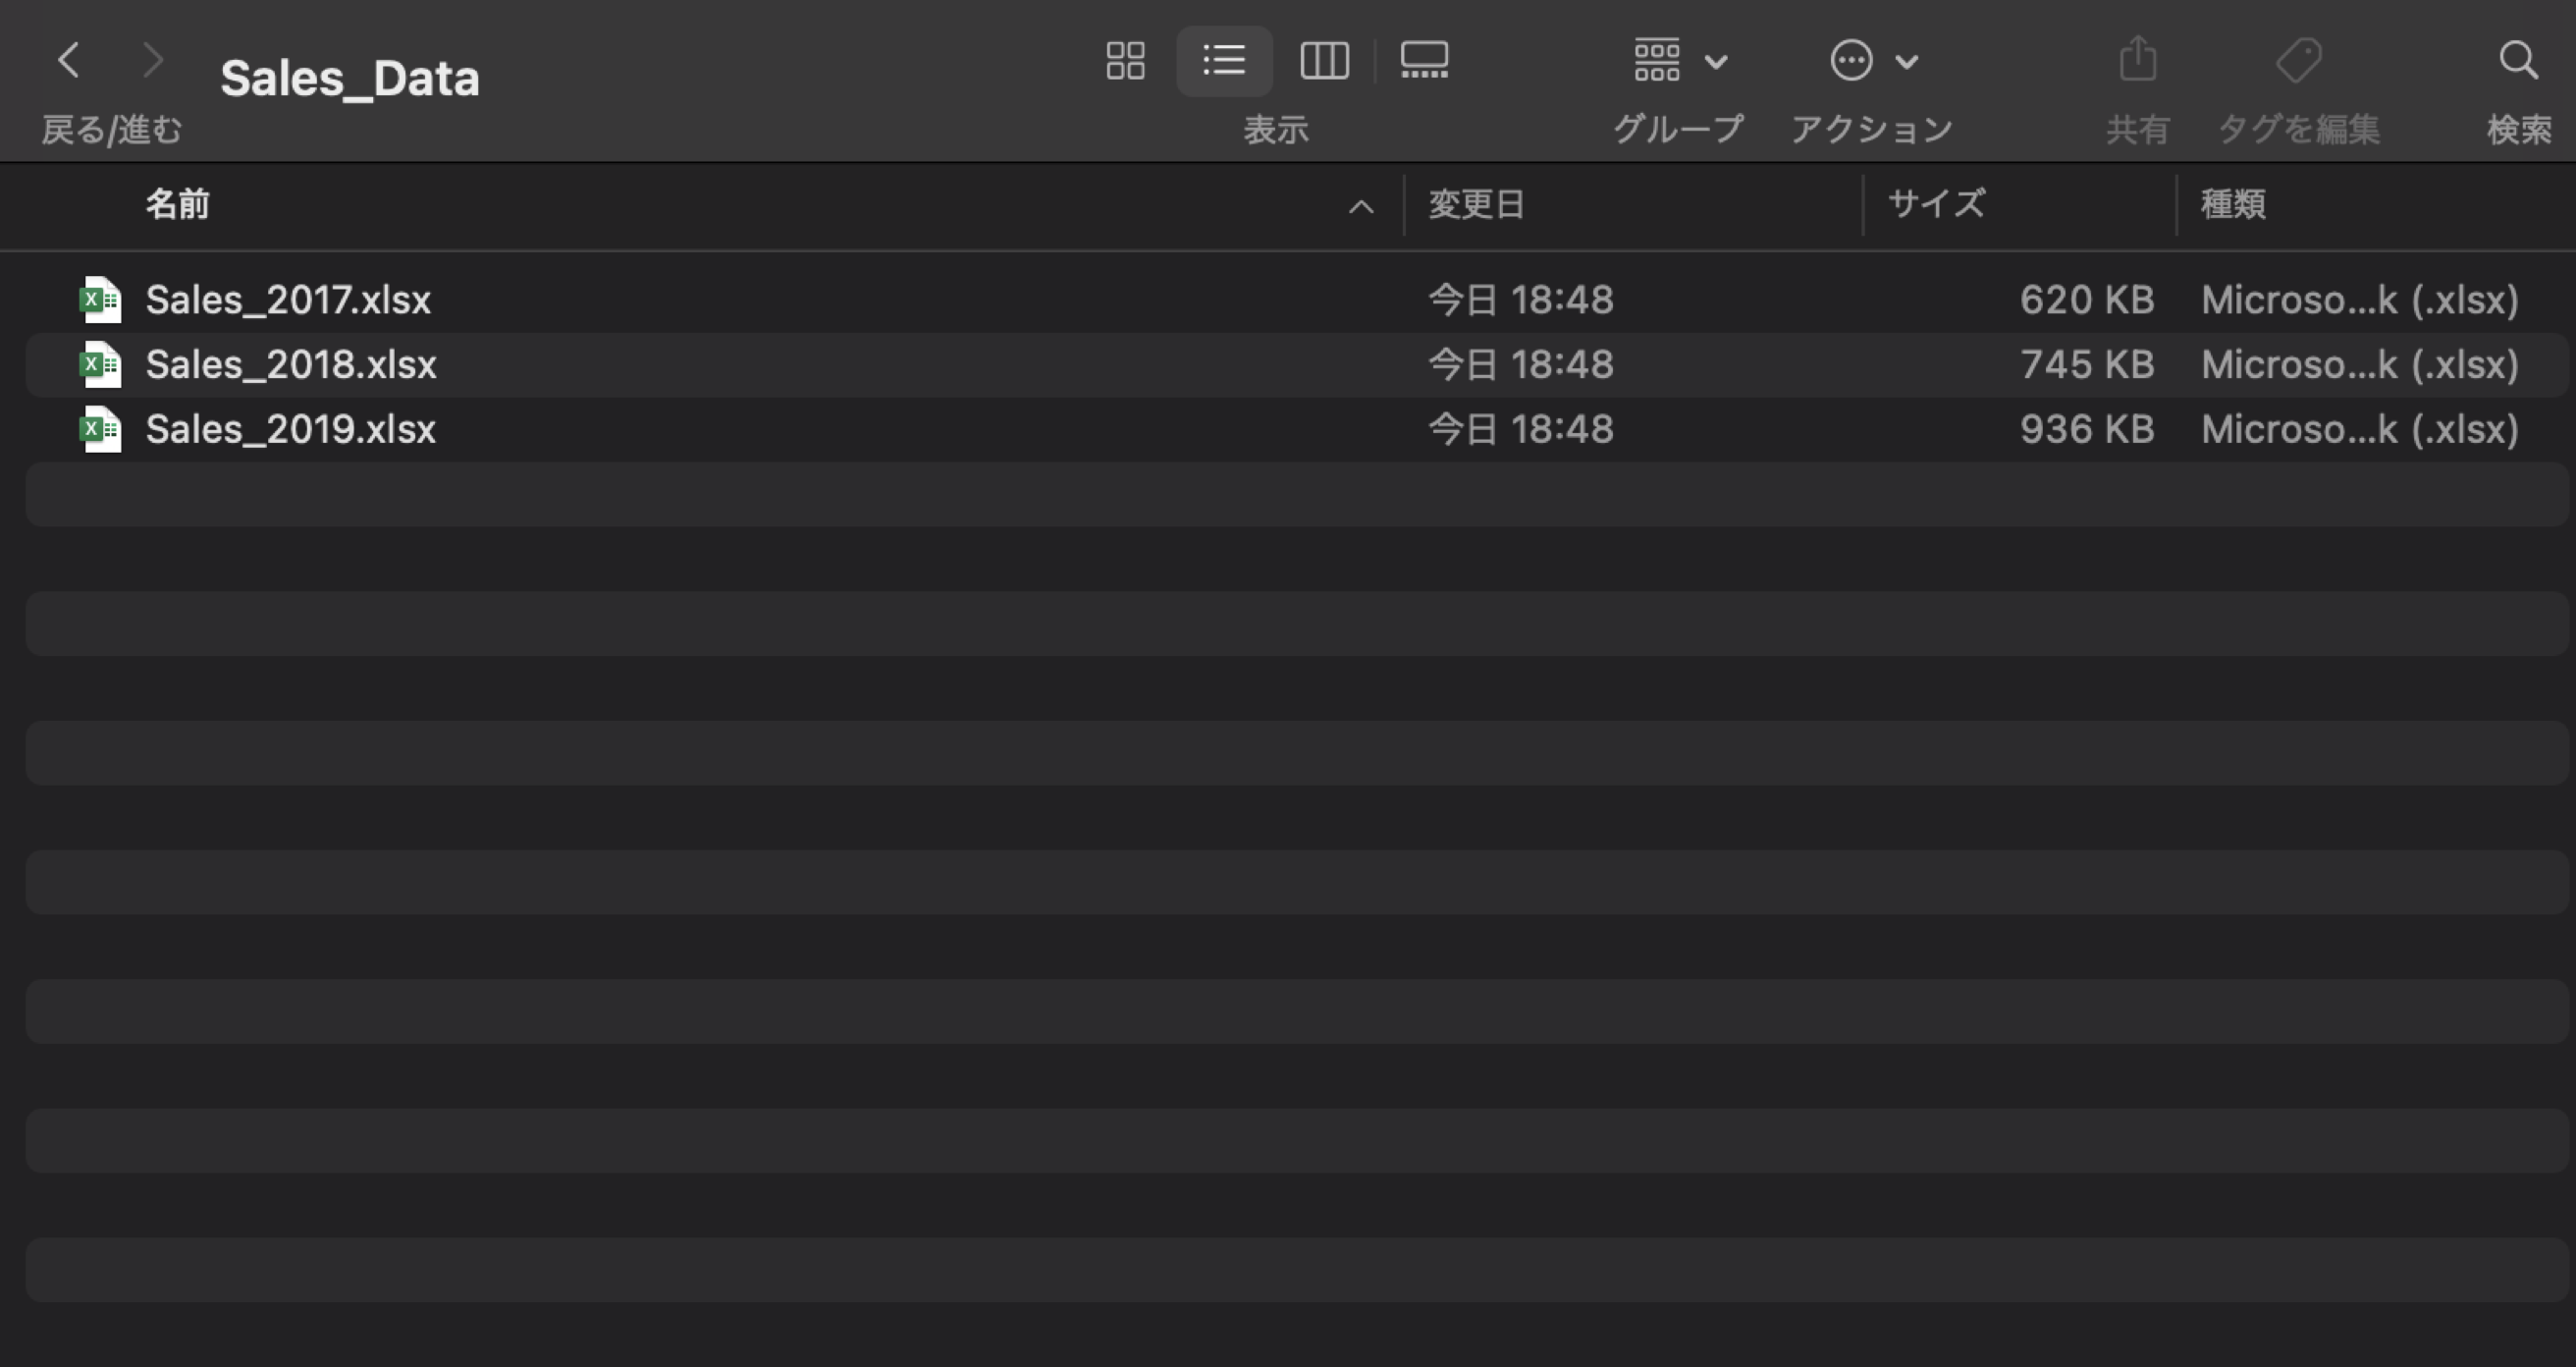The image size is (2576, 1367).
Task: Toggle the name sort direction chevron
Action: [1360, 207]
